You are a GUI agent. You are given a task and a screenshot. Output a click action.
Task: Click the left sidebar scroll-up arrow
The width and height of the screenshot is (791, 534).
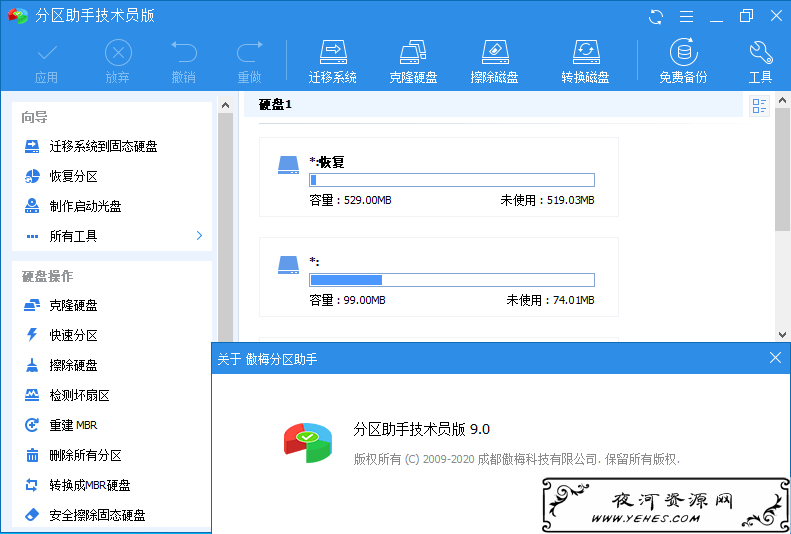coord(225,105)
